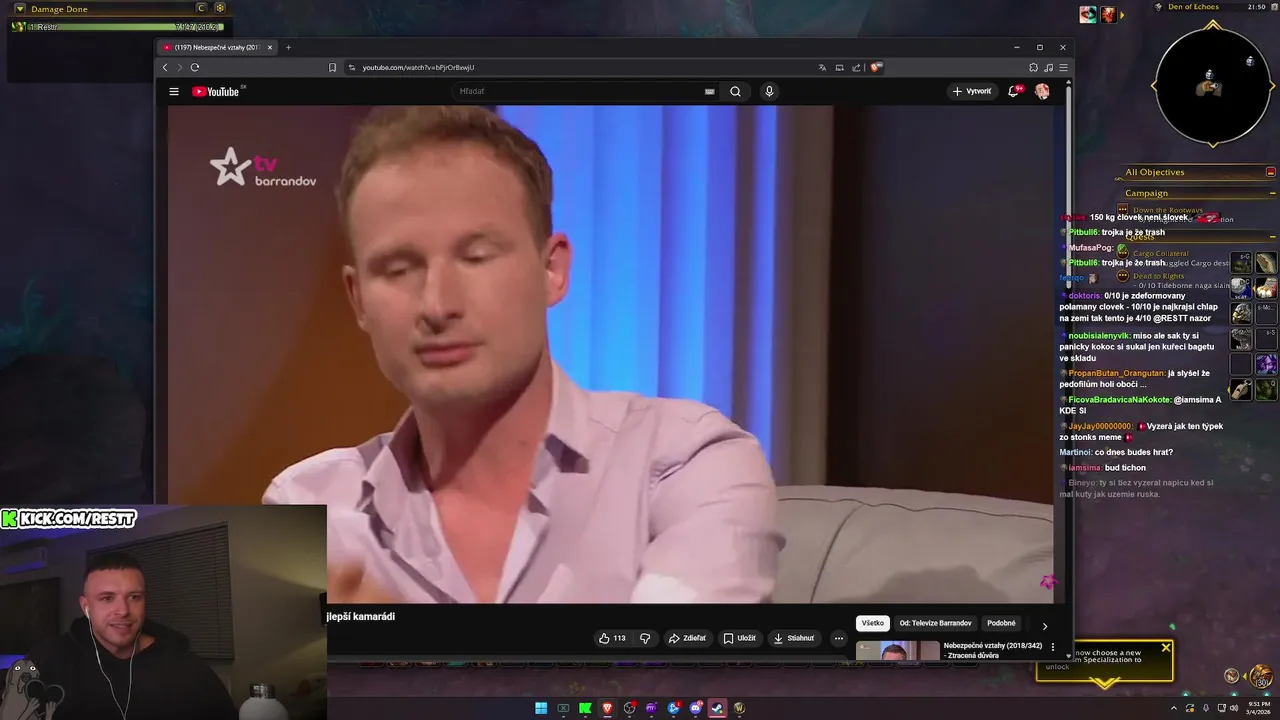Click the Den of Echoes zone label
Screen dimensions: 1280x720
[1192, 7]
